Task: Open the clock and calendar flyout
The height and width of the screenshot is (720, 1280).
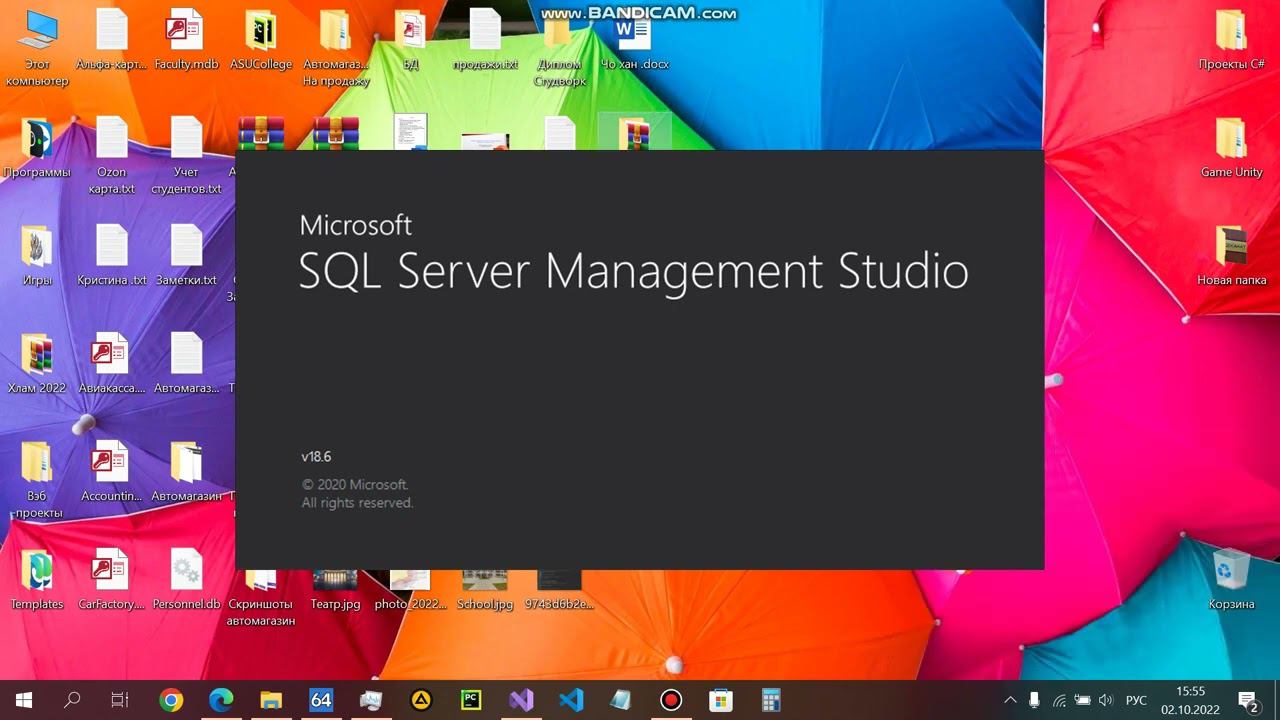Action: [x=1190, y=700]
